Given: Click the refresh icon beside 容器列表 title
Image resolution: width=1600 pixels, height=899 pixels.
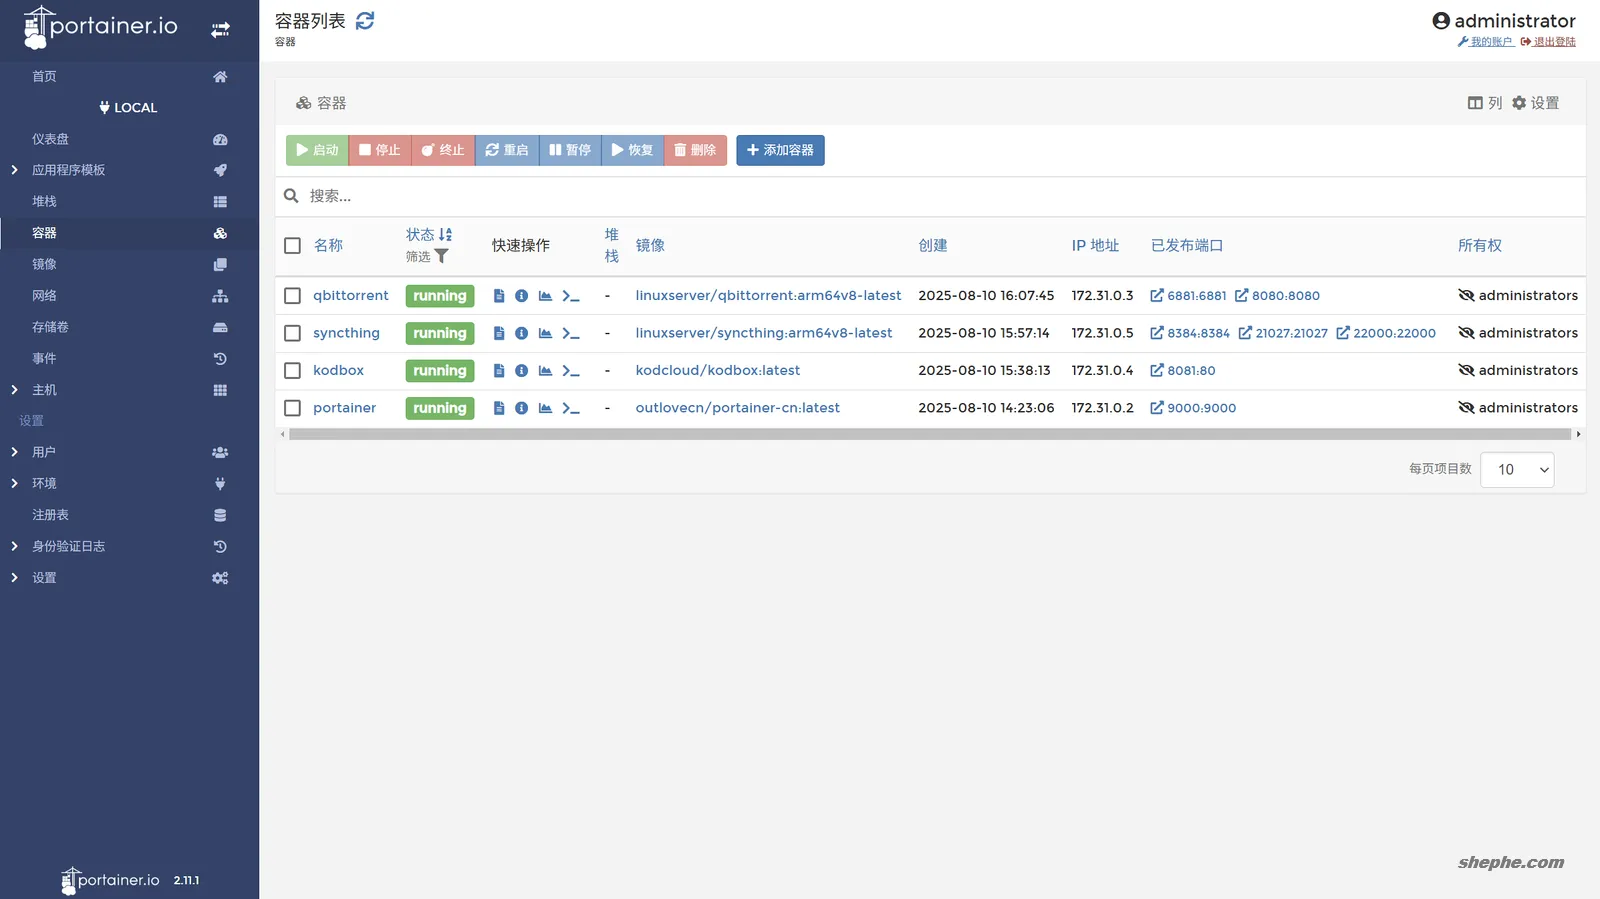Looking at the screenshot, I should [x=365, y=21].
